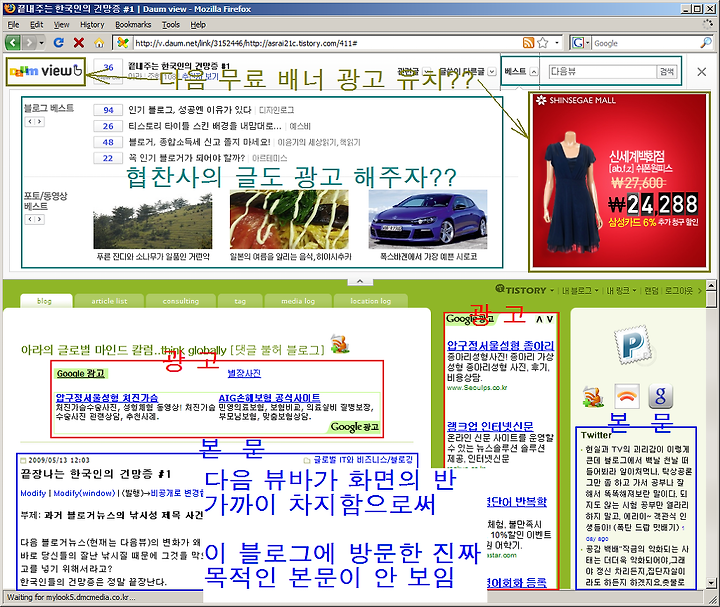The height and width of the screenshot is (607, 720).
Task: Click the 로그아웃 link in Tistory bar
Action: (x=679, y=290)
